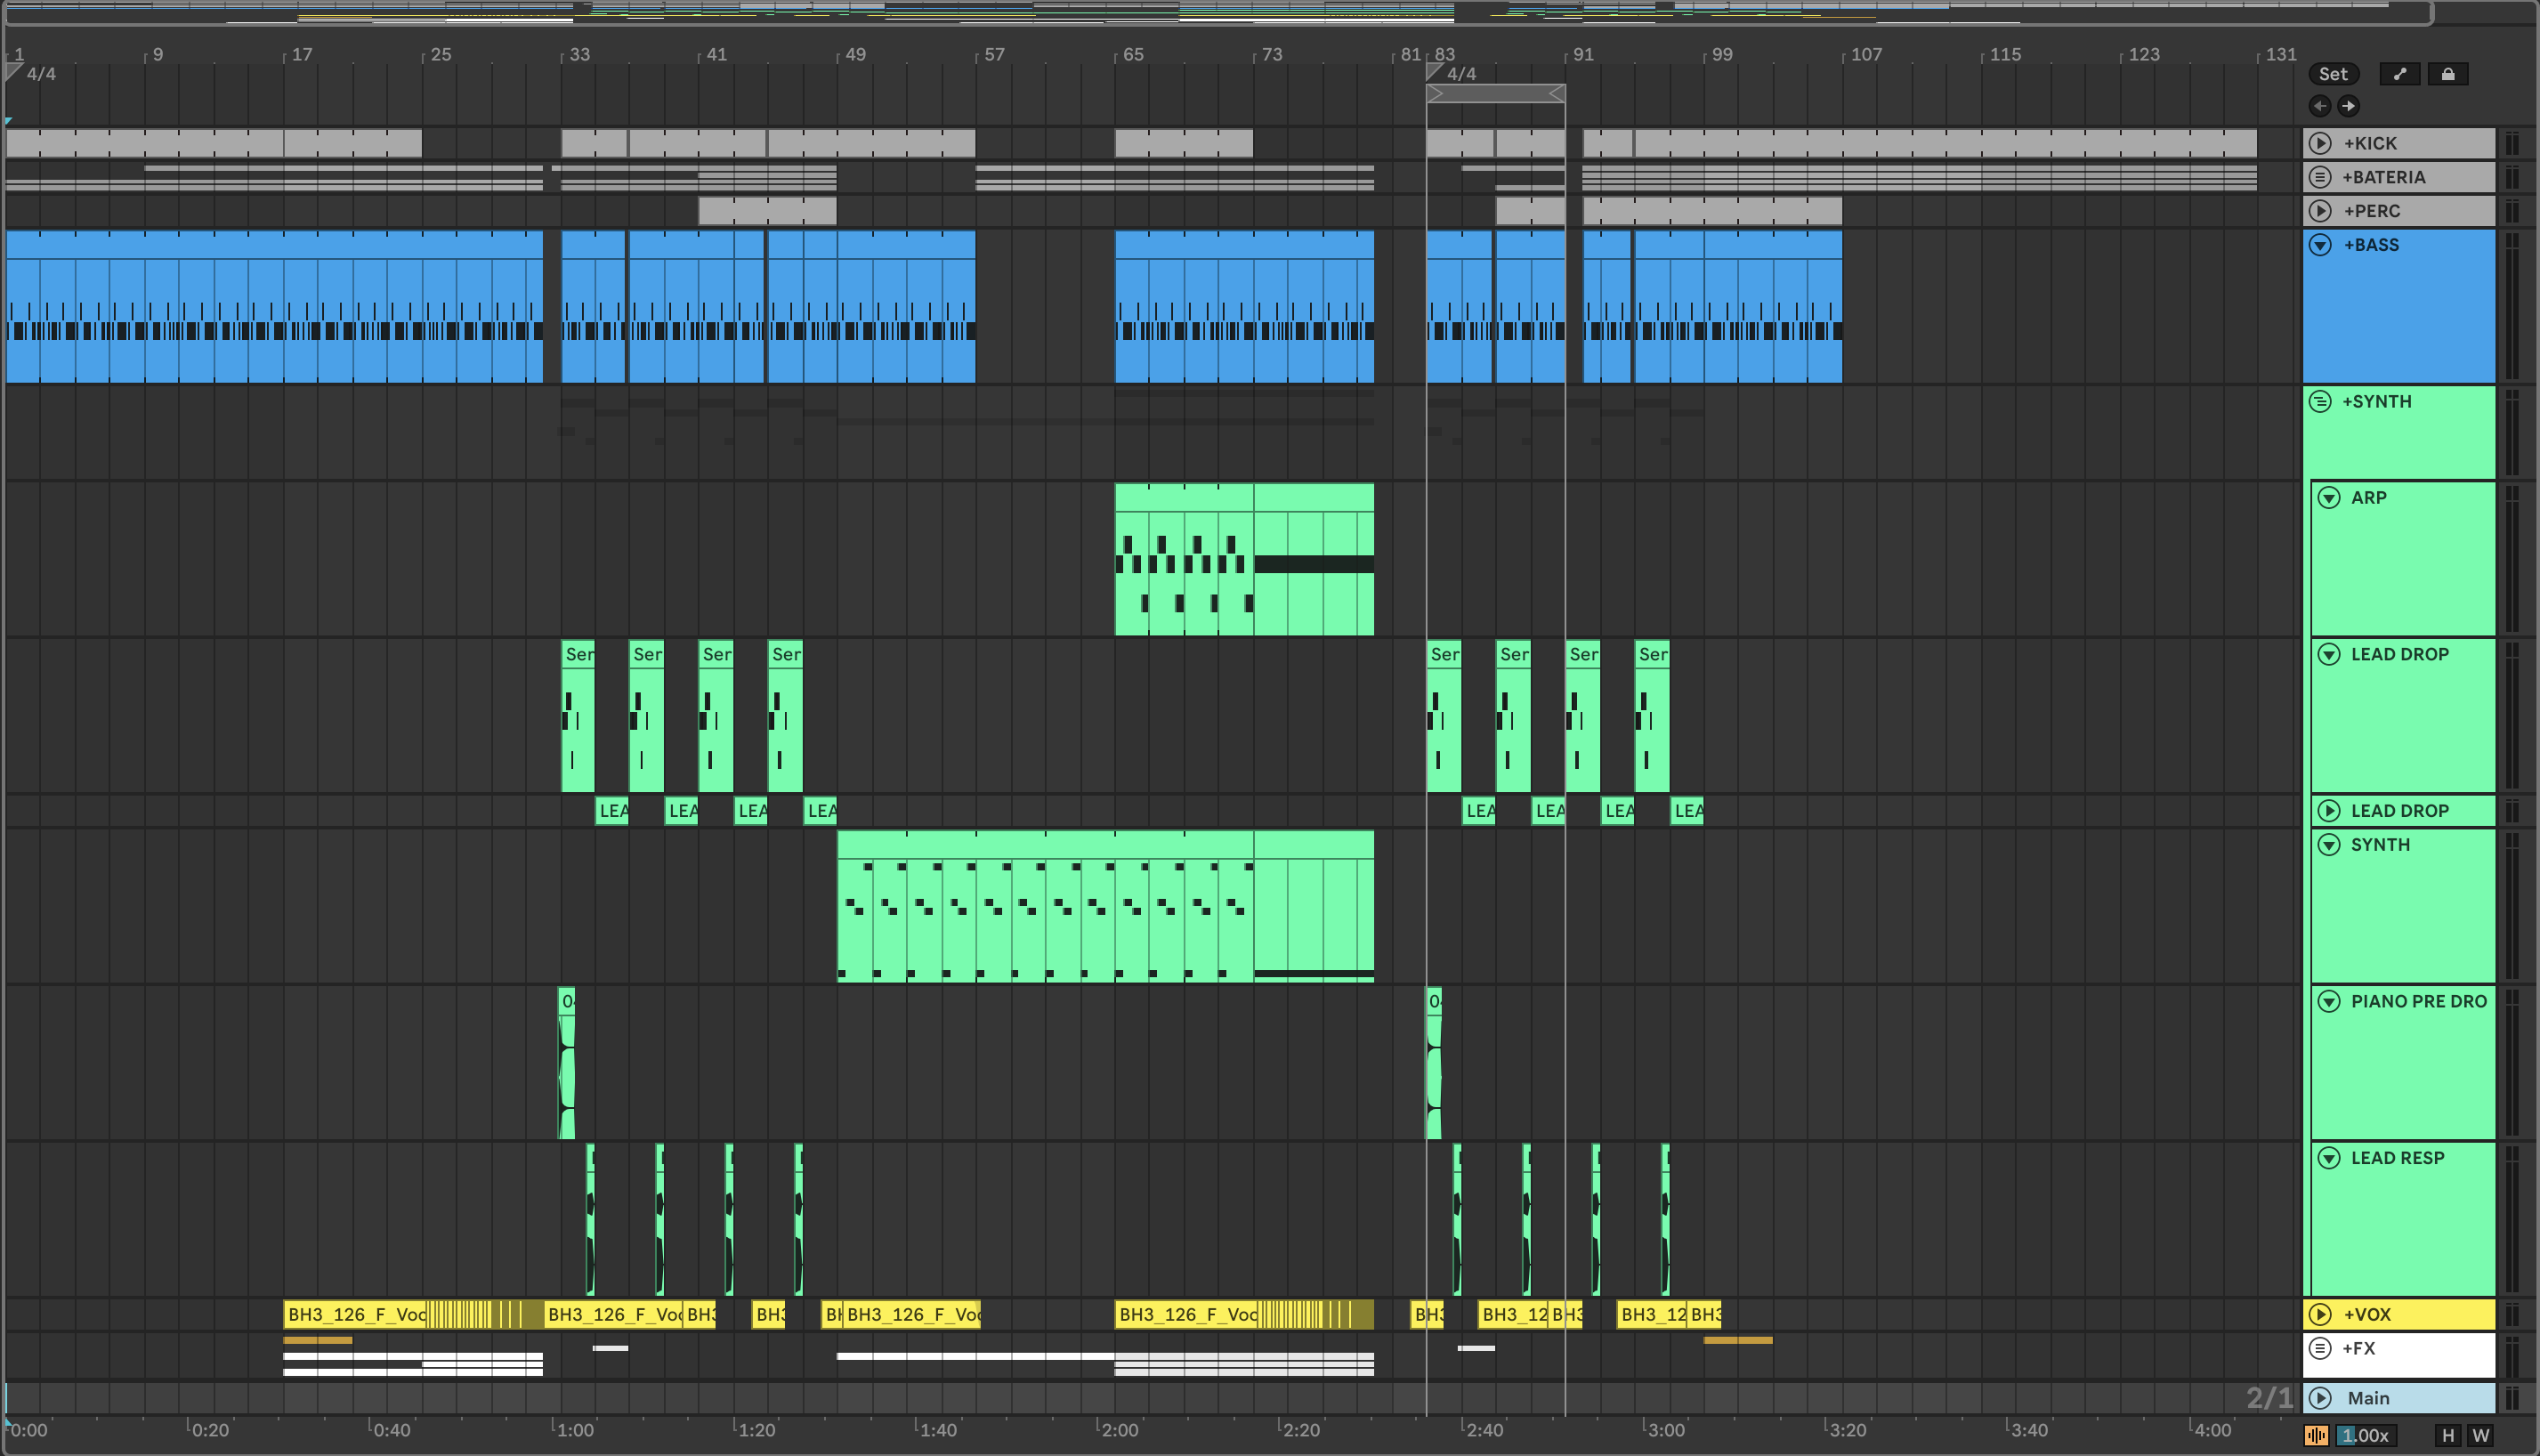Click the H optimize height button

pyautogui.click(x=2447, y=1435)
